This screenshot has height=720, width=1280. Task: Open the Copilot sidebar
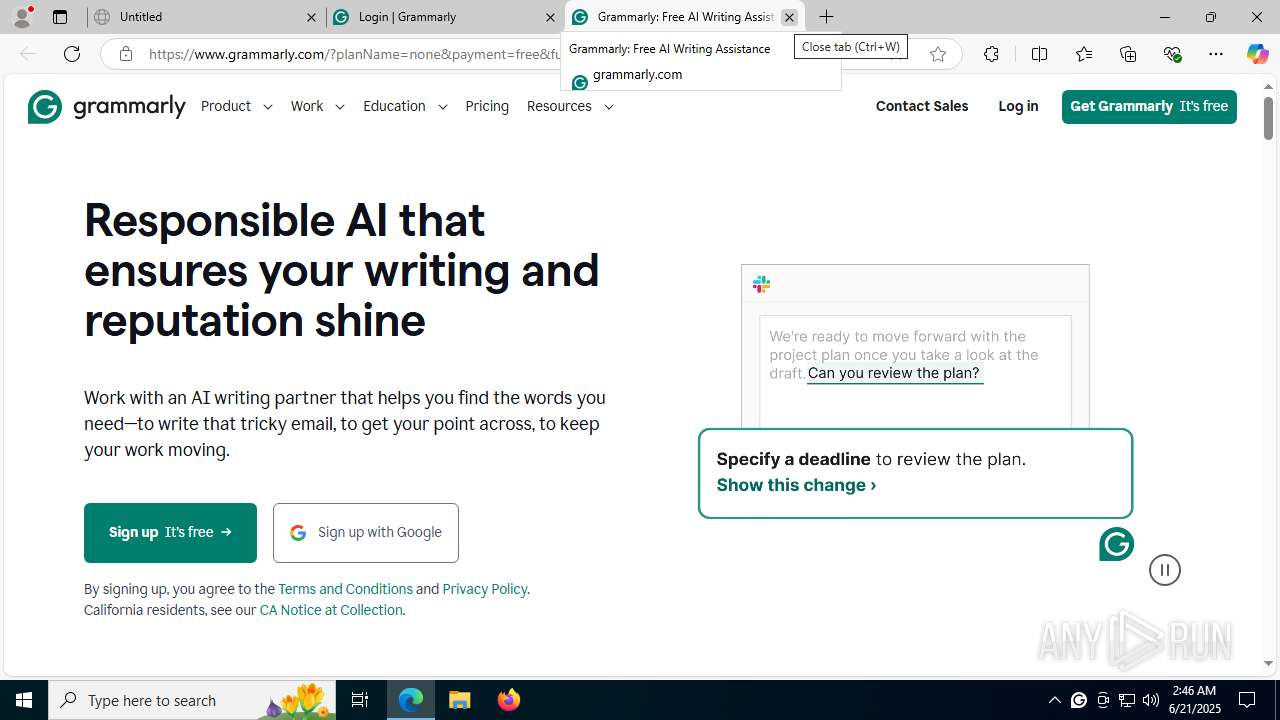pos(1257,54)
